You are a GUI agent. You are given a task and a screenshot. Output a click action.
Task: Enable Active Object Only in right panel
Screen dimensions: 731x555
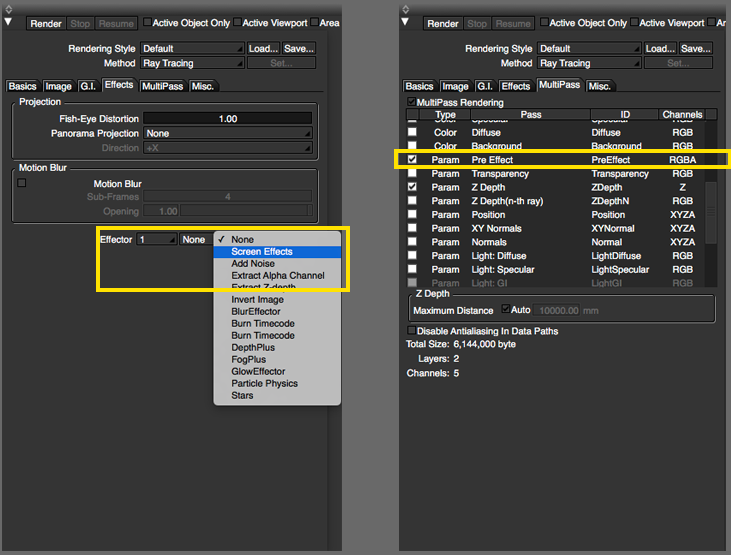(544, 22)
